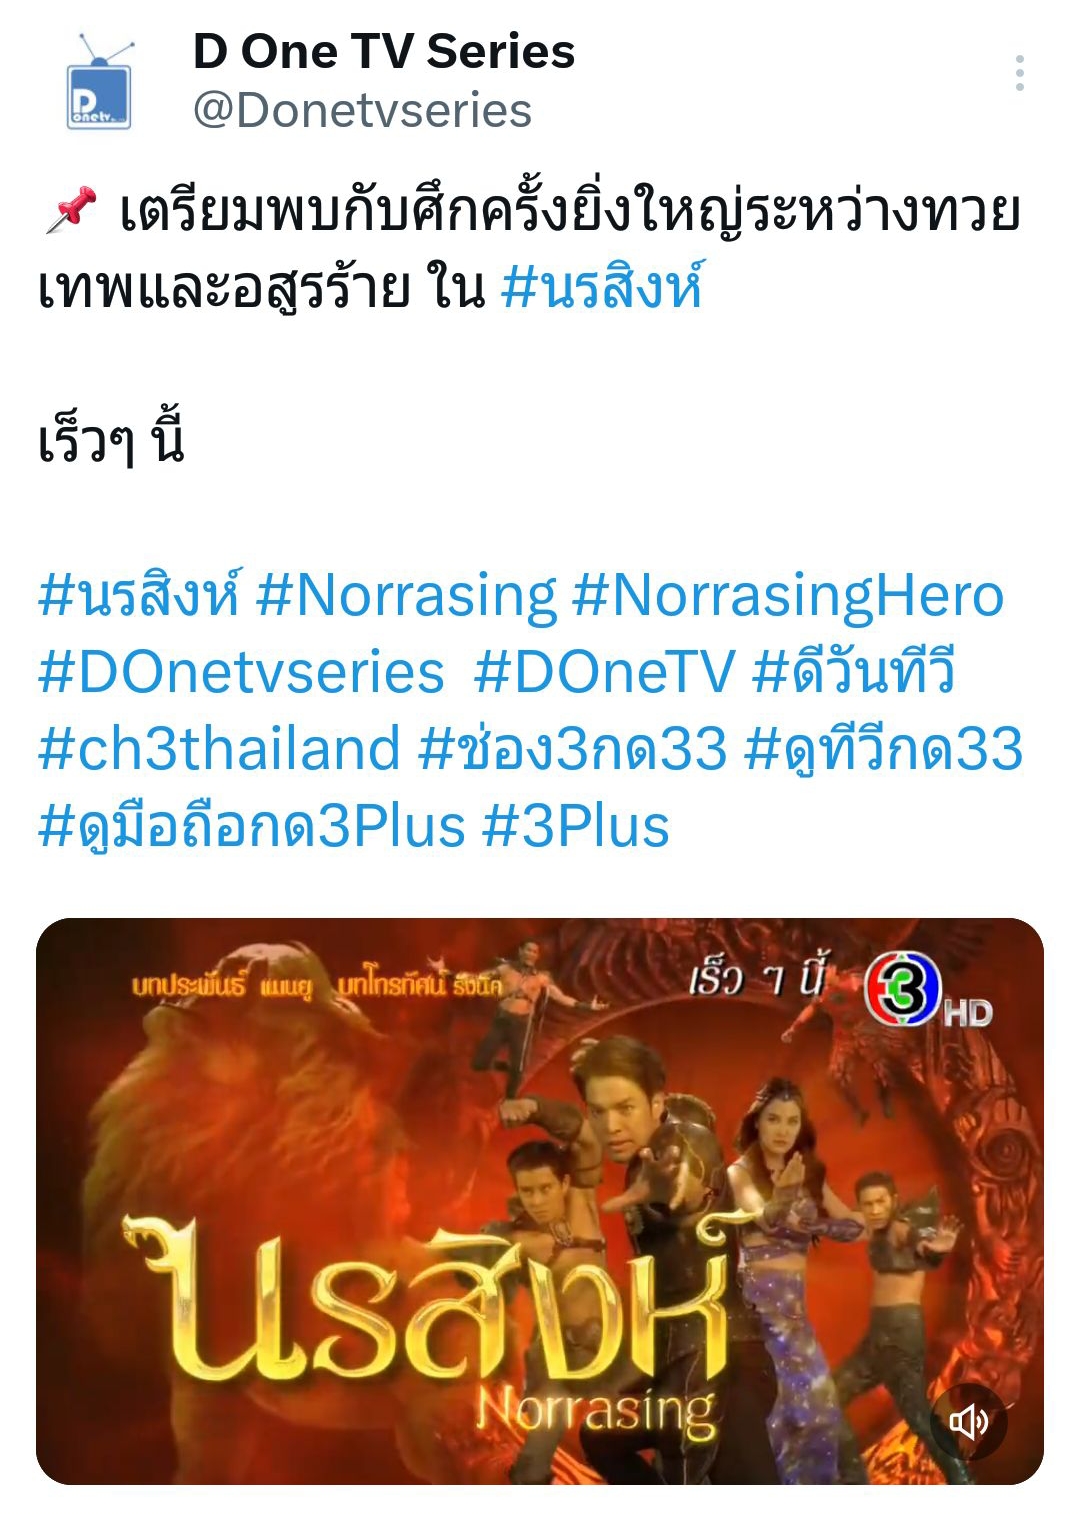This screenshot has height=1514, width=1080.
Task: Open the @Donetvseries handle
Action: (362, 111)
